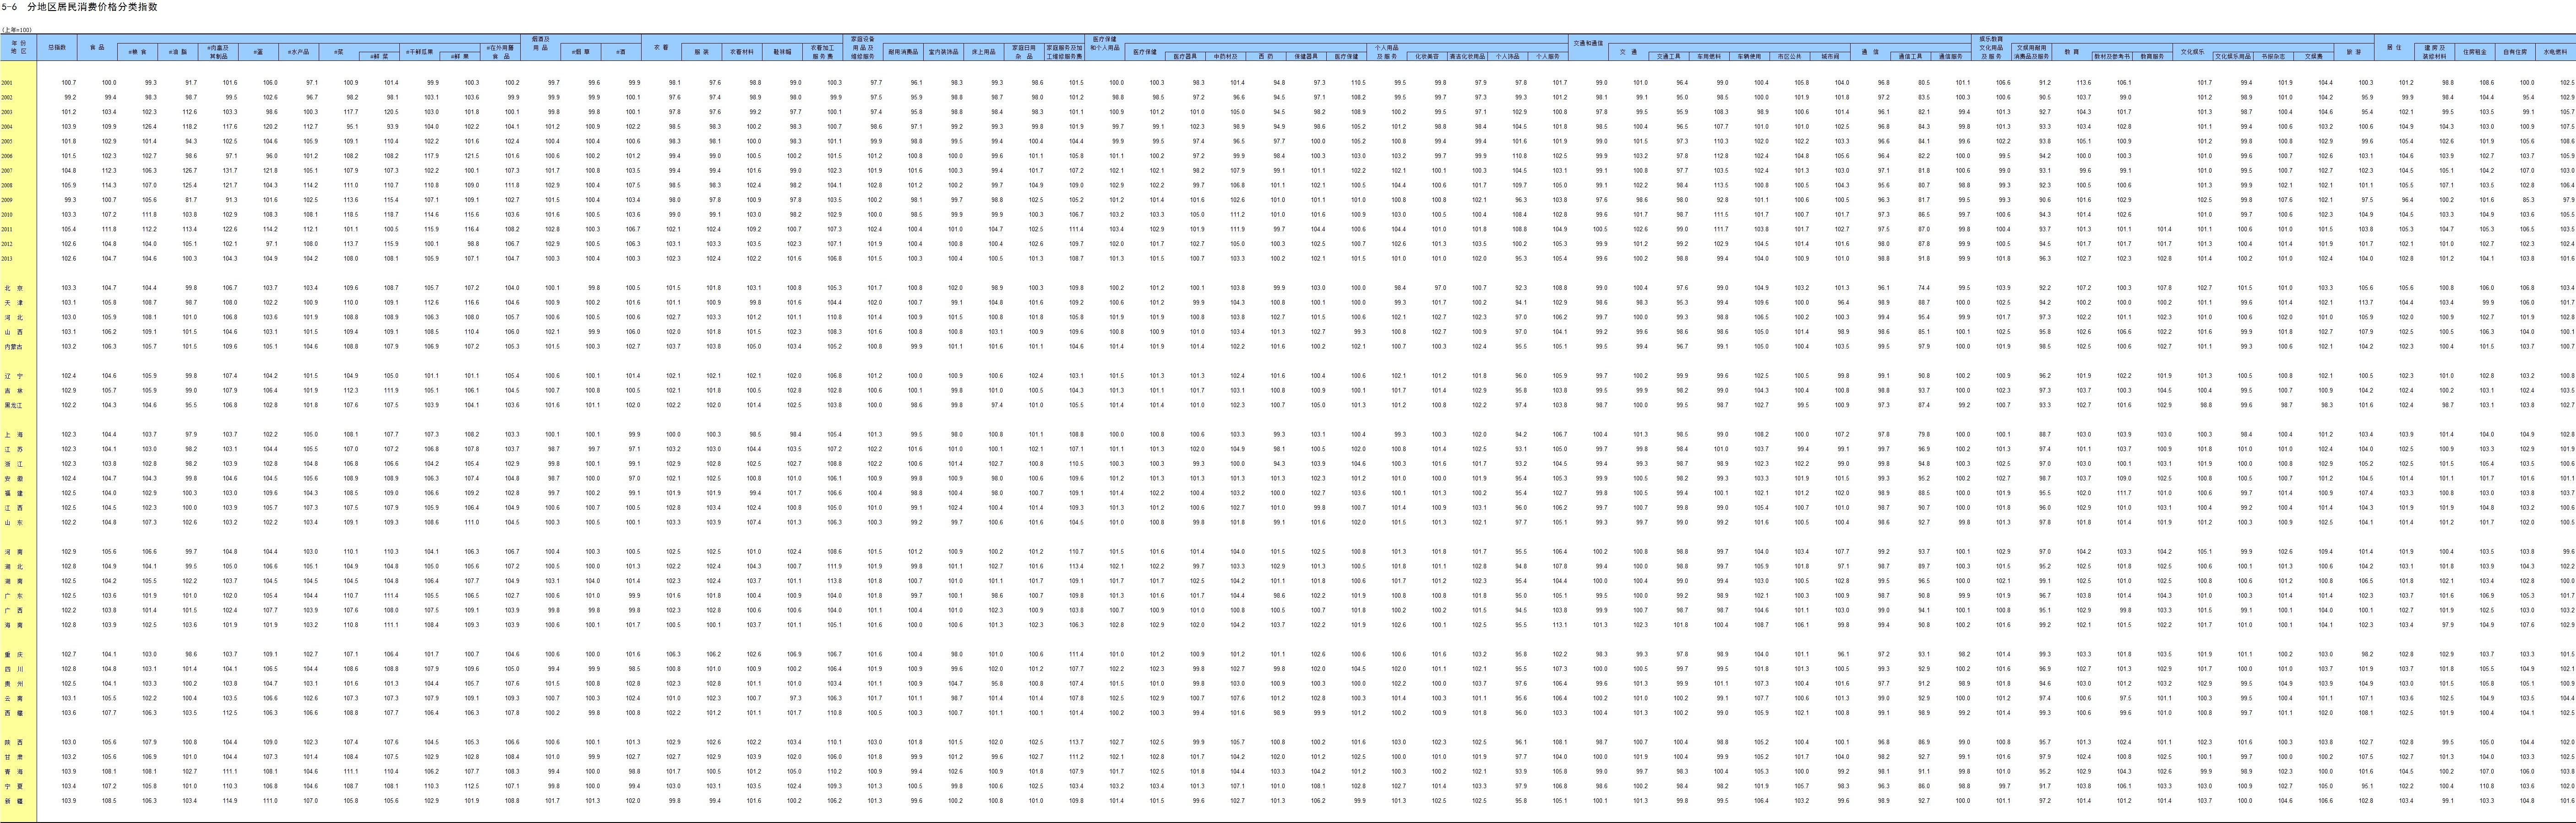Select the #在外用膳食品 column header

click(x=500, y=52)
